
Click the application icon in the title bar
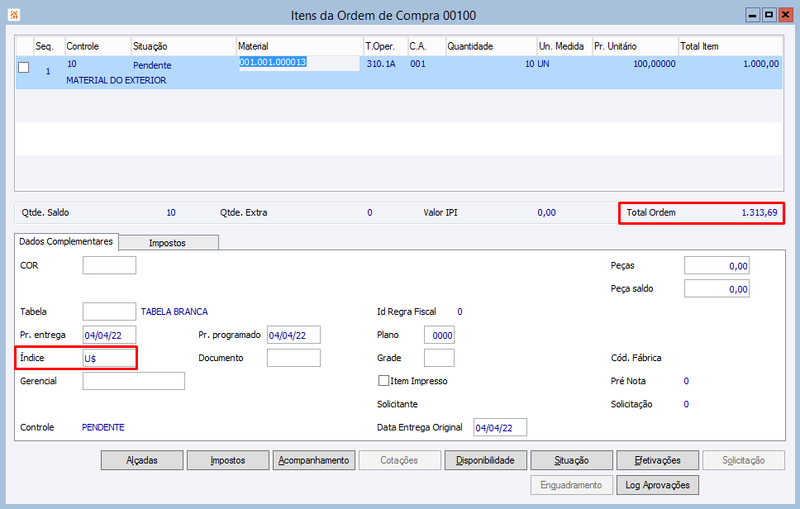point(14,15)
